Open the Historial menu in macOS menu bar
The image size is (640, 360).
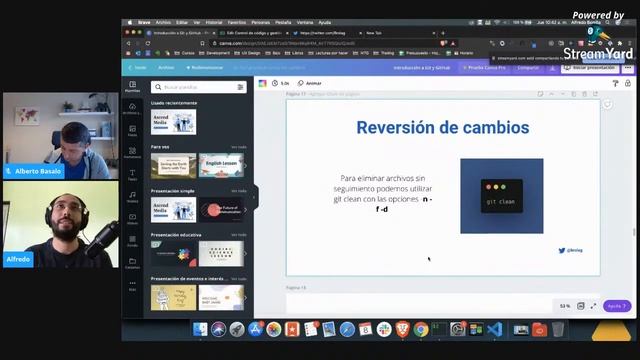214,22
